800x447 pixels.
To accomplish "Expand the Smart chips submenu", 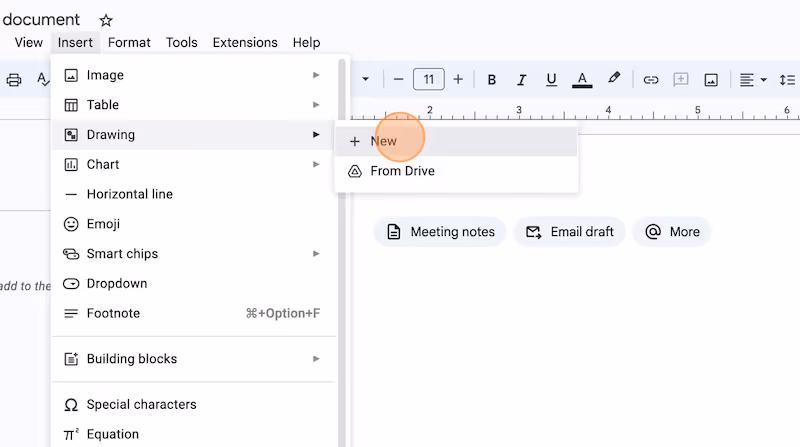I will pyautogui.click(x=194, y=254).
